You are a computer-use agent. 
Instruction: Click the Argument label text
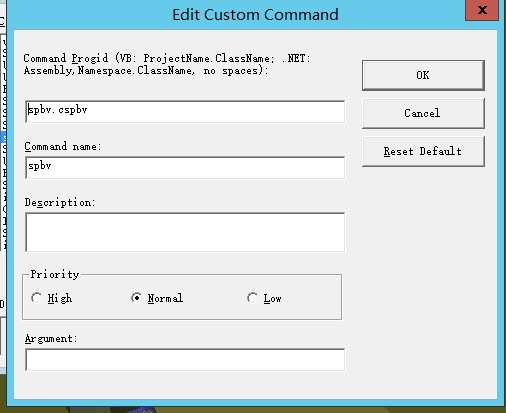click(51, 339)
